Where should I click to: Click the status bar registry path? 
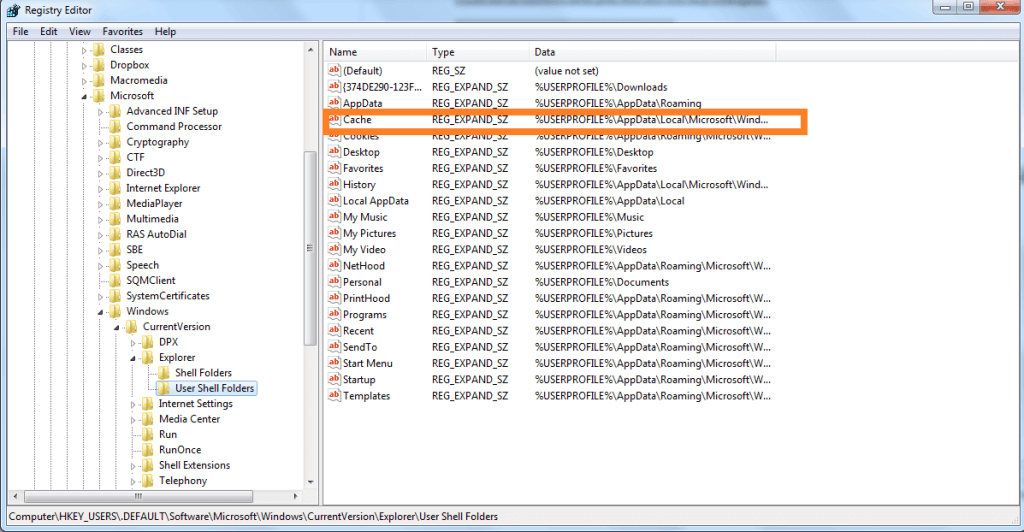(253, 516)
